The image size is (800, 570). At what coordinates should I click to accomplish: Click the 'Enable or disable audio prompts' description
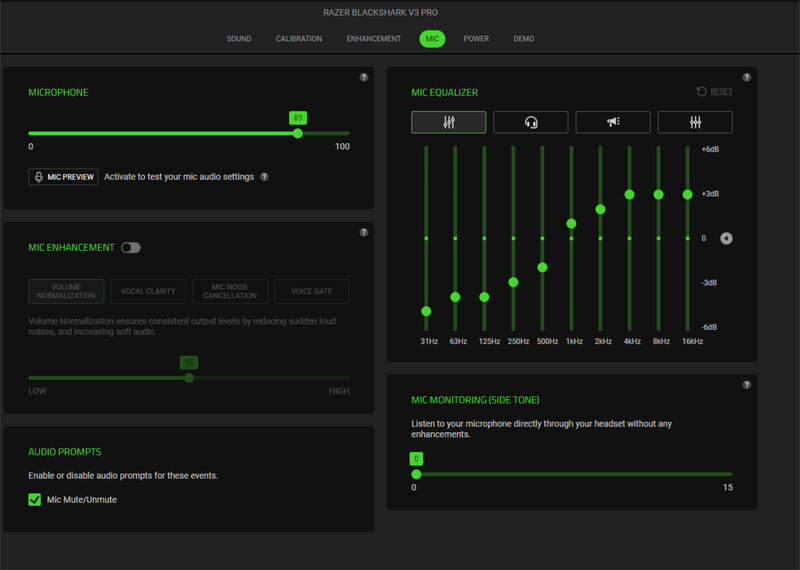(123, 476)
